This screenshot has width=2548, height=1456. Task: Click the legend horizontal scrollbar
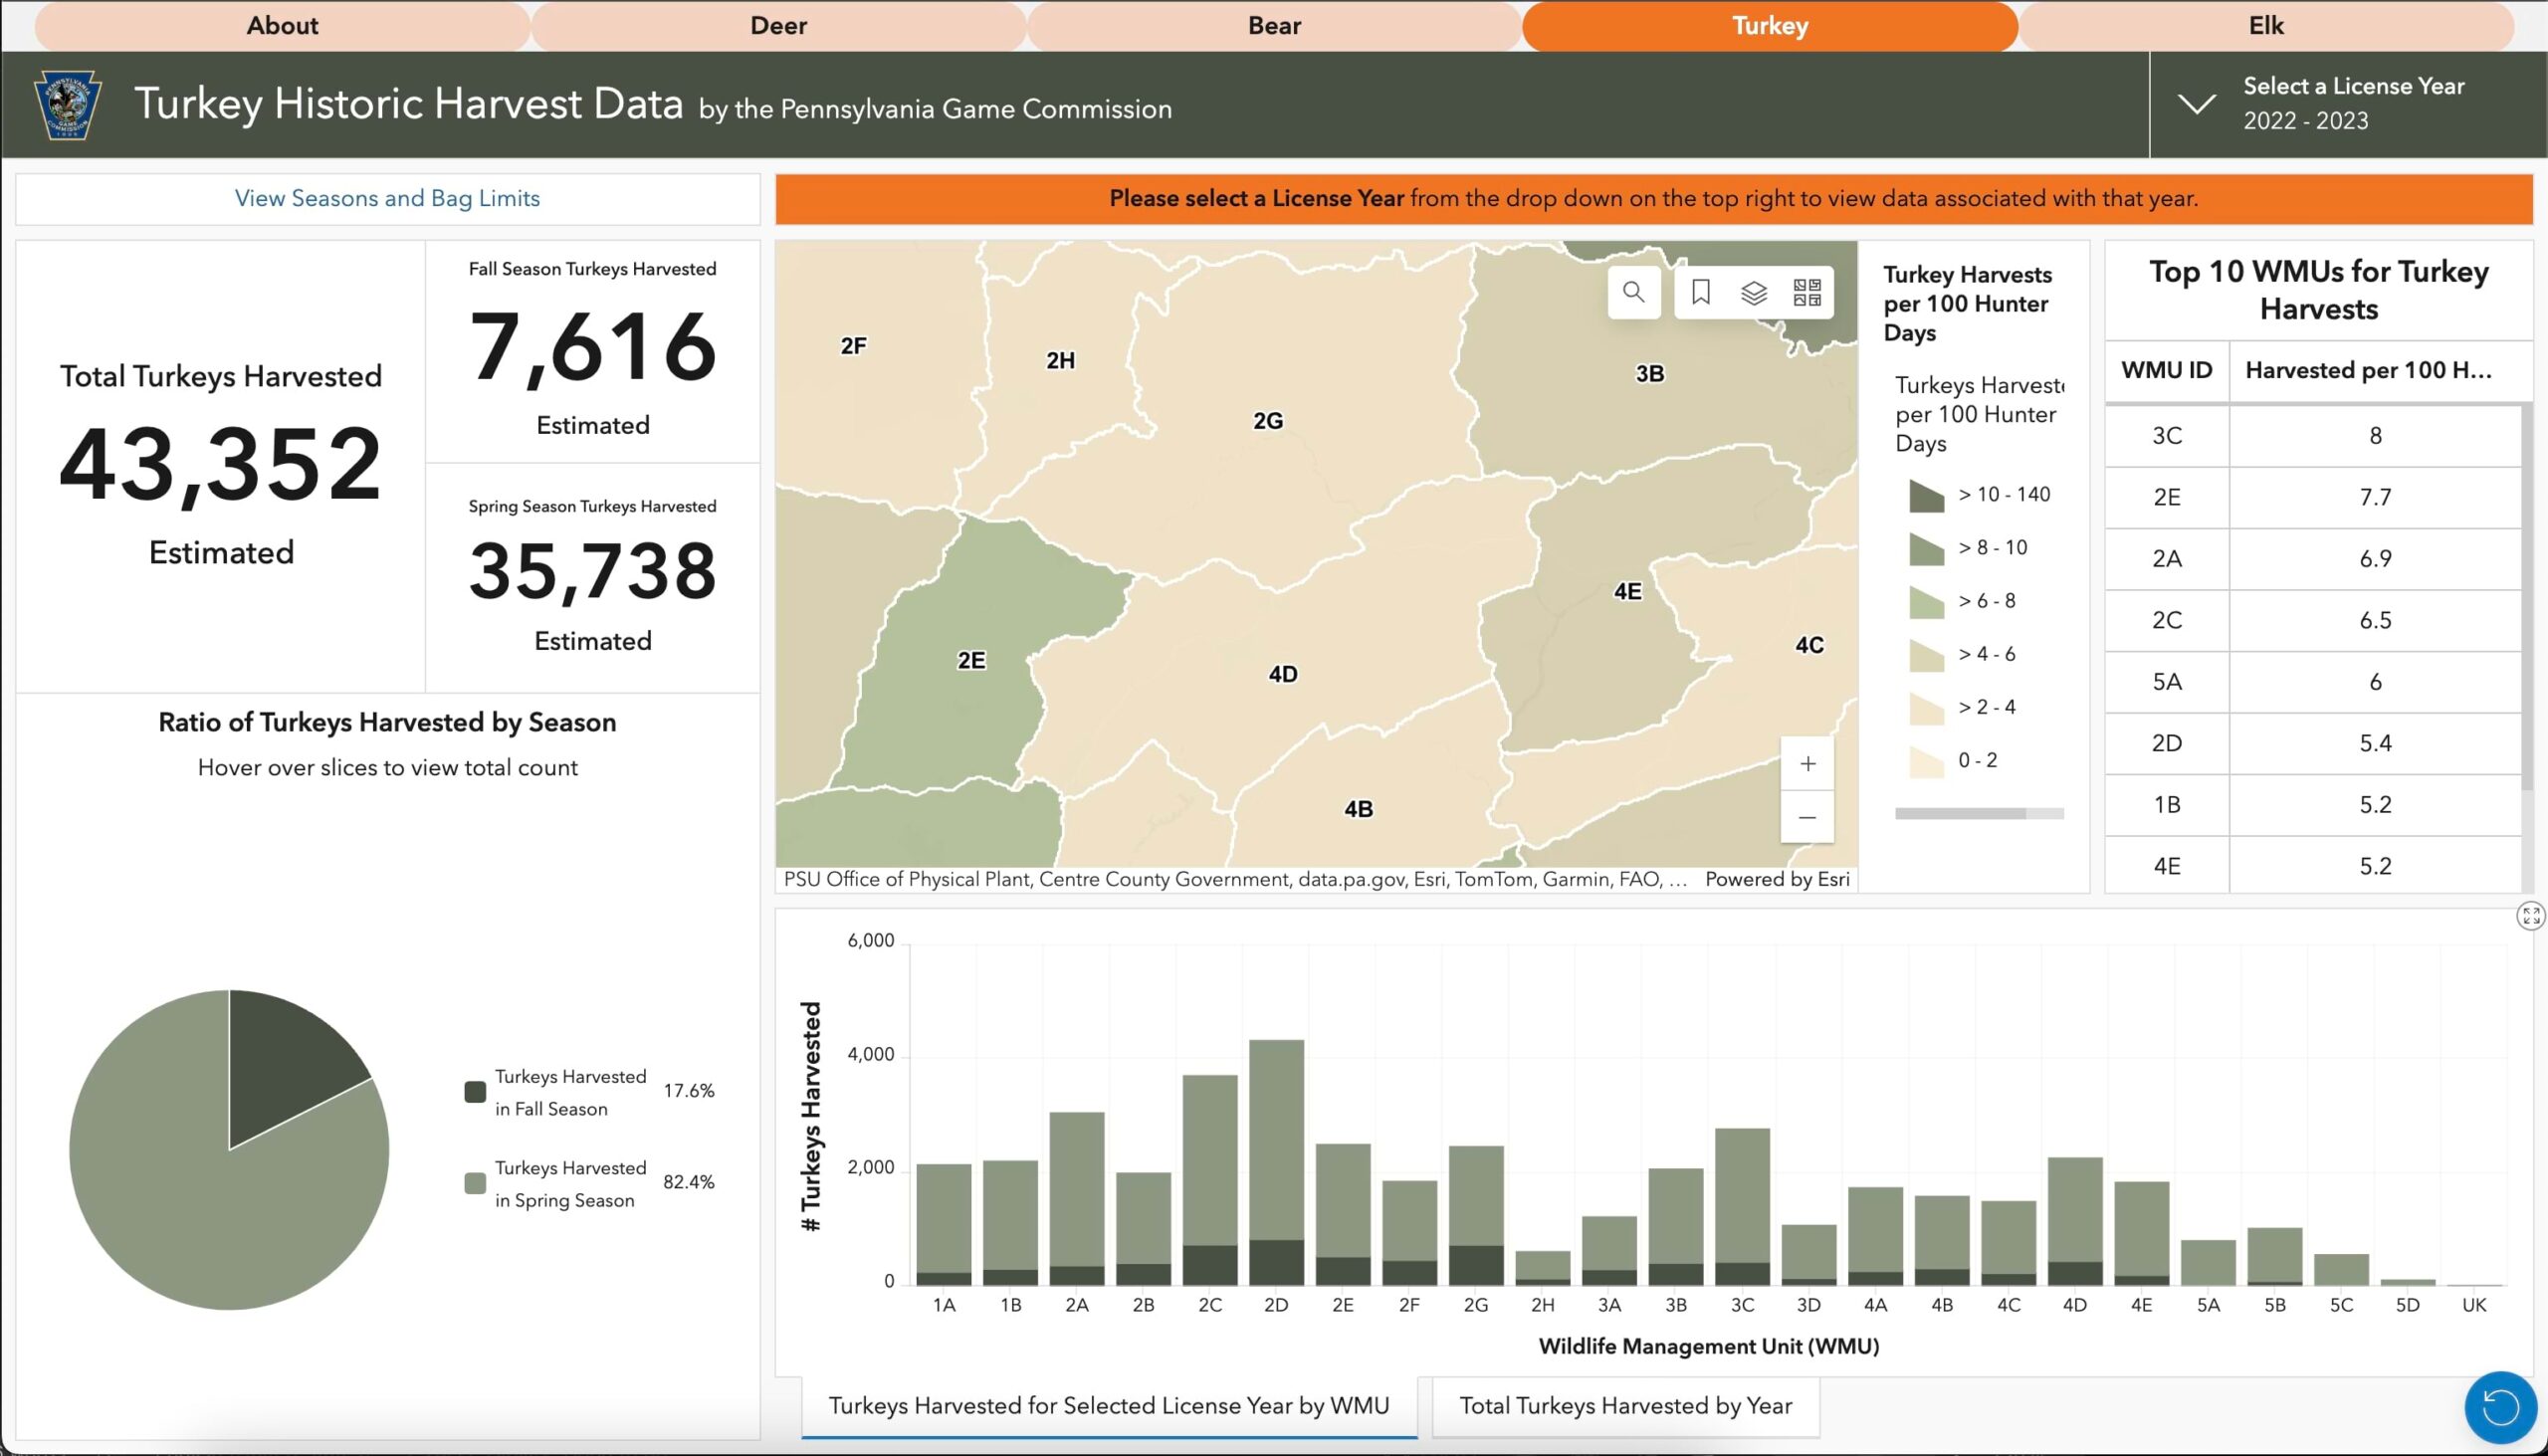(1960, 814)
